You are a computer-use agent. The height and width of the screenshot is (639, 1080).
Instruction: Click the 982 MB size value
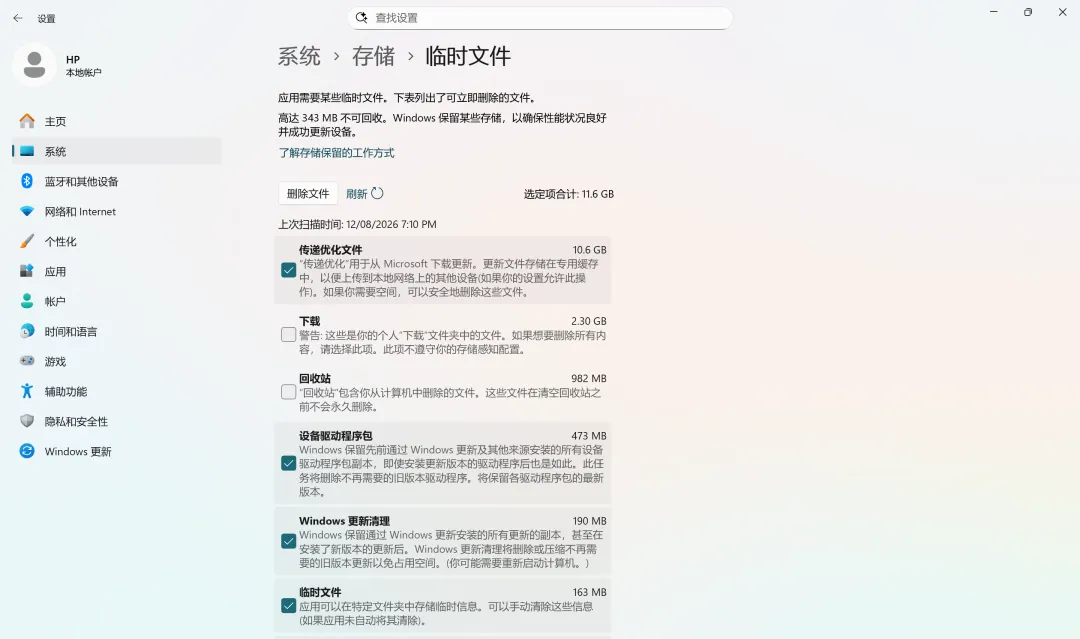click(589, 378)
